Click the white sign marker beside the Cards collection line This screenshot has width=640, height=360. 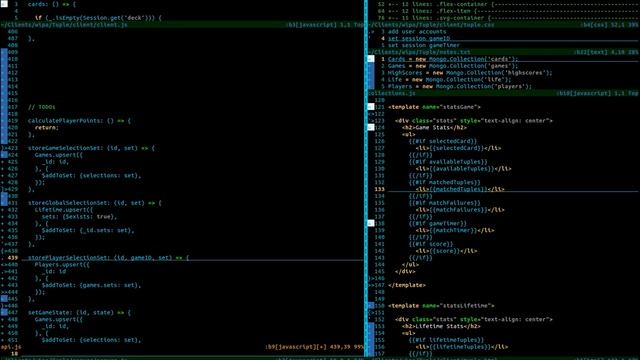[x=371, y=59]
